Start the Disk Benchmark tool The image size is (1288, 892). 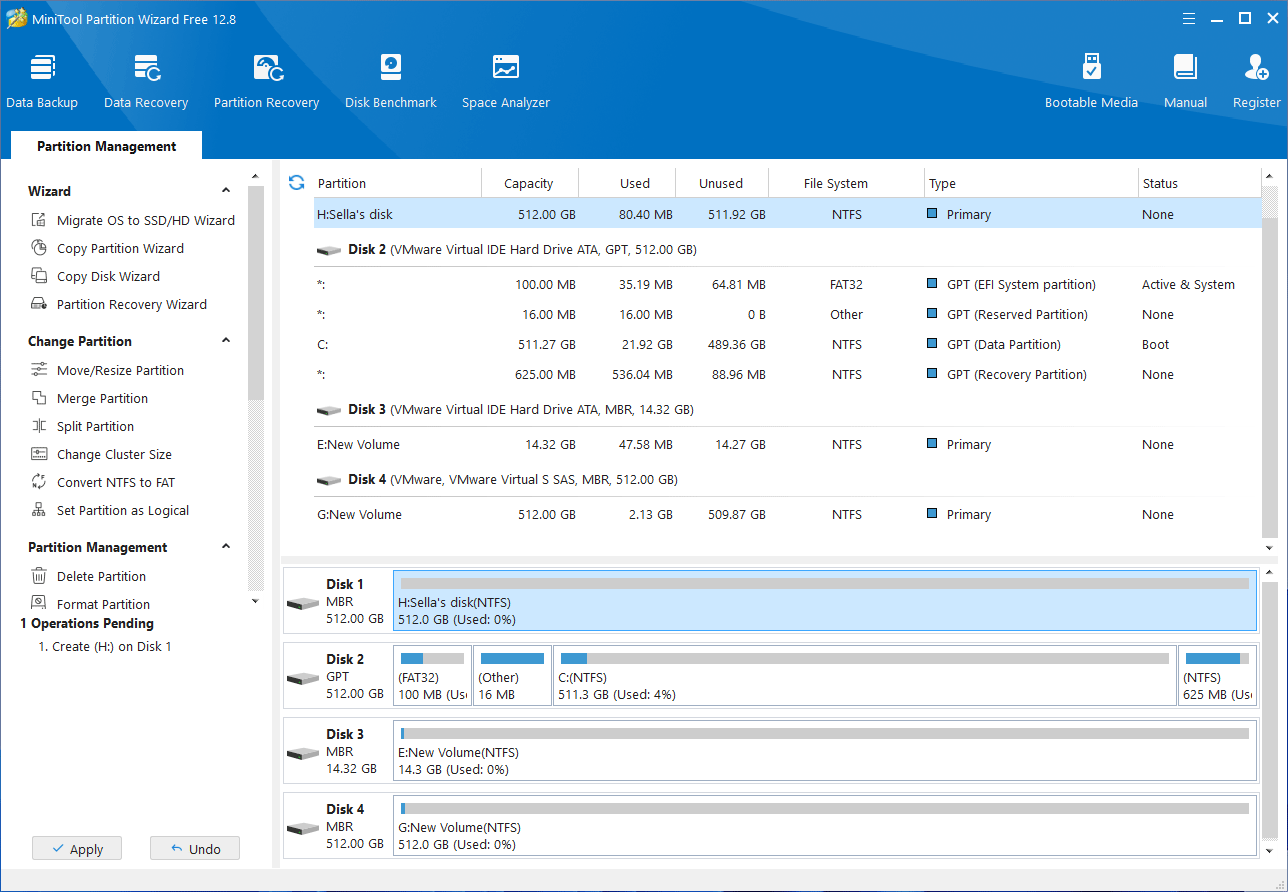[x=391, y=81]
